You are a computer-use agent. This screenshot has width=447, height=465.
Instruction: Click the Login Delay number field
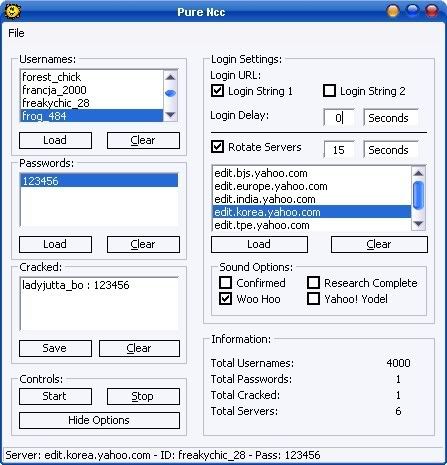[x=339, y=118]
